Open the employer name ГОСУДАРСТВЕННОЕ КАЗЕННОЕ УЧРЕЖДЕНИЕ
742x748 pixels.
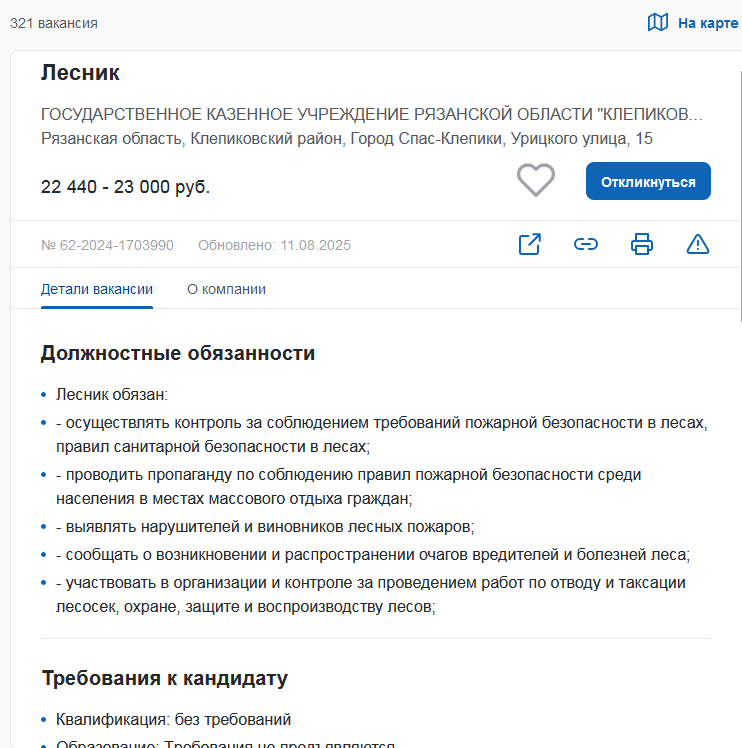pyautogui.click(x=371, y=113)
